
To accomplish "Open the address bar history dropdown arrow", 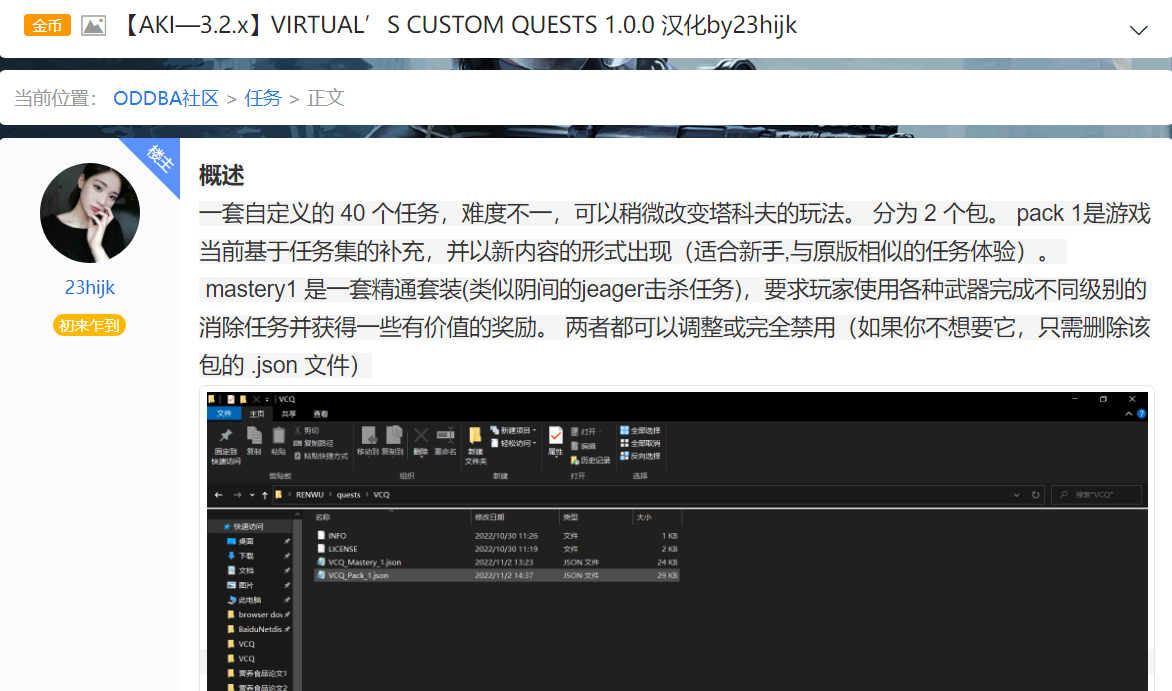I will pos(1016,494).
